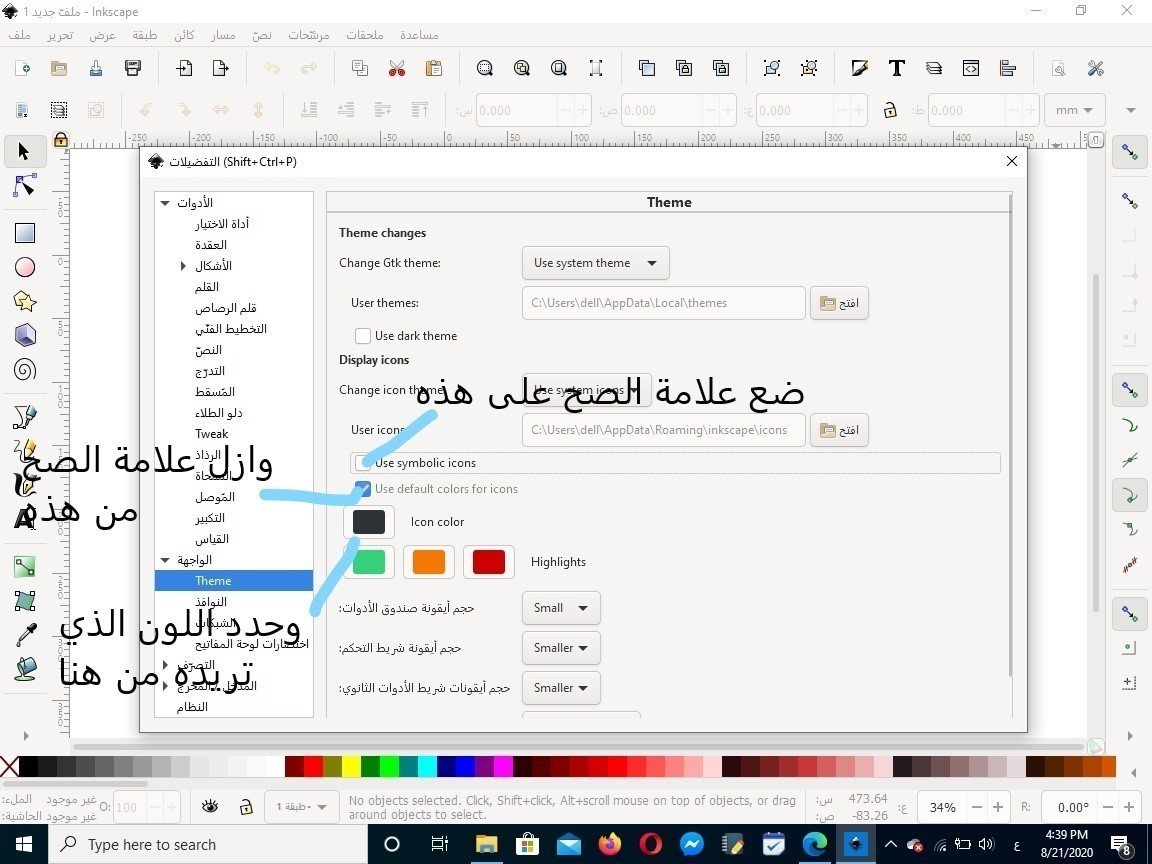
Task: Open the مرشحات menu
Action: pos(309,35)
